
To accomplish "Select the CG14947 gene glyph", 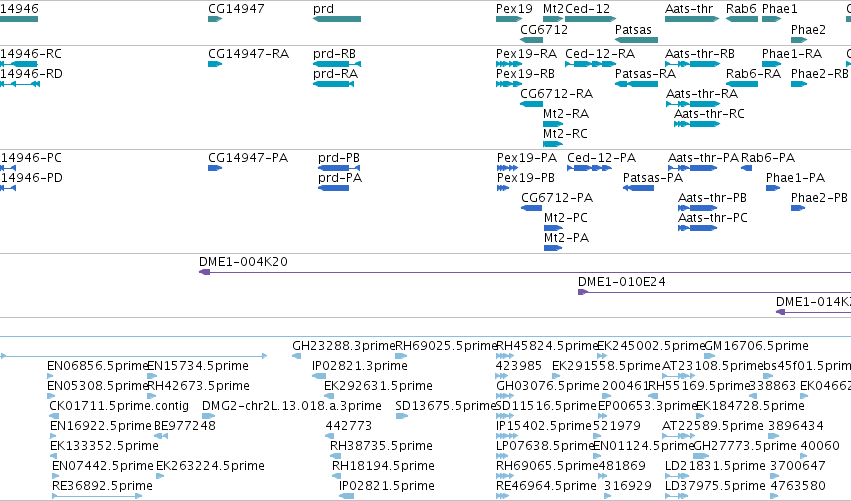I will coord(215,19).
